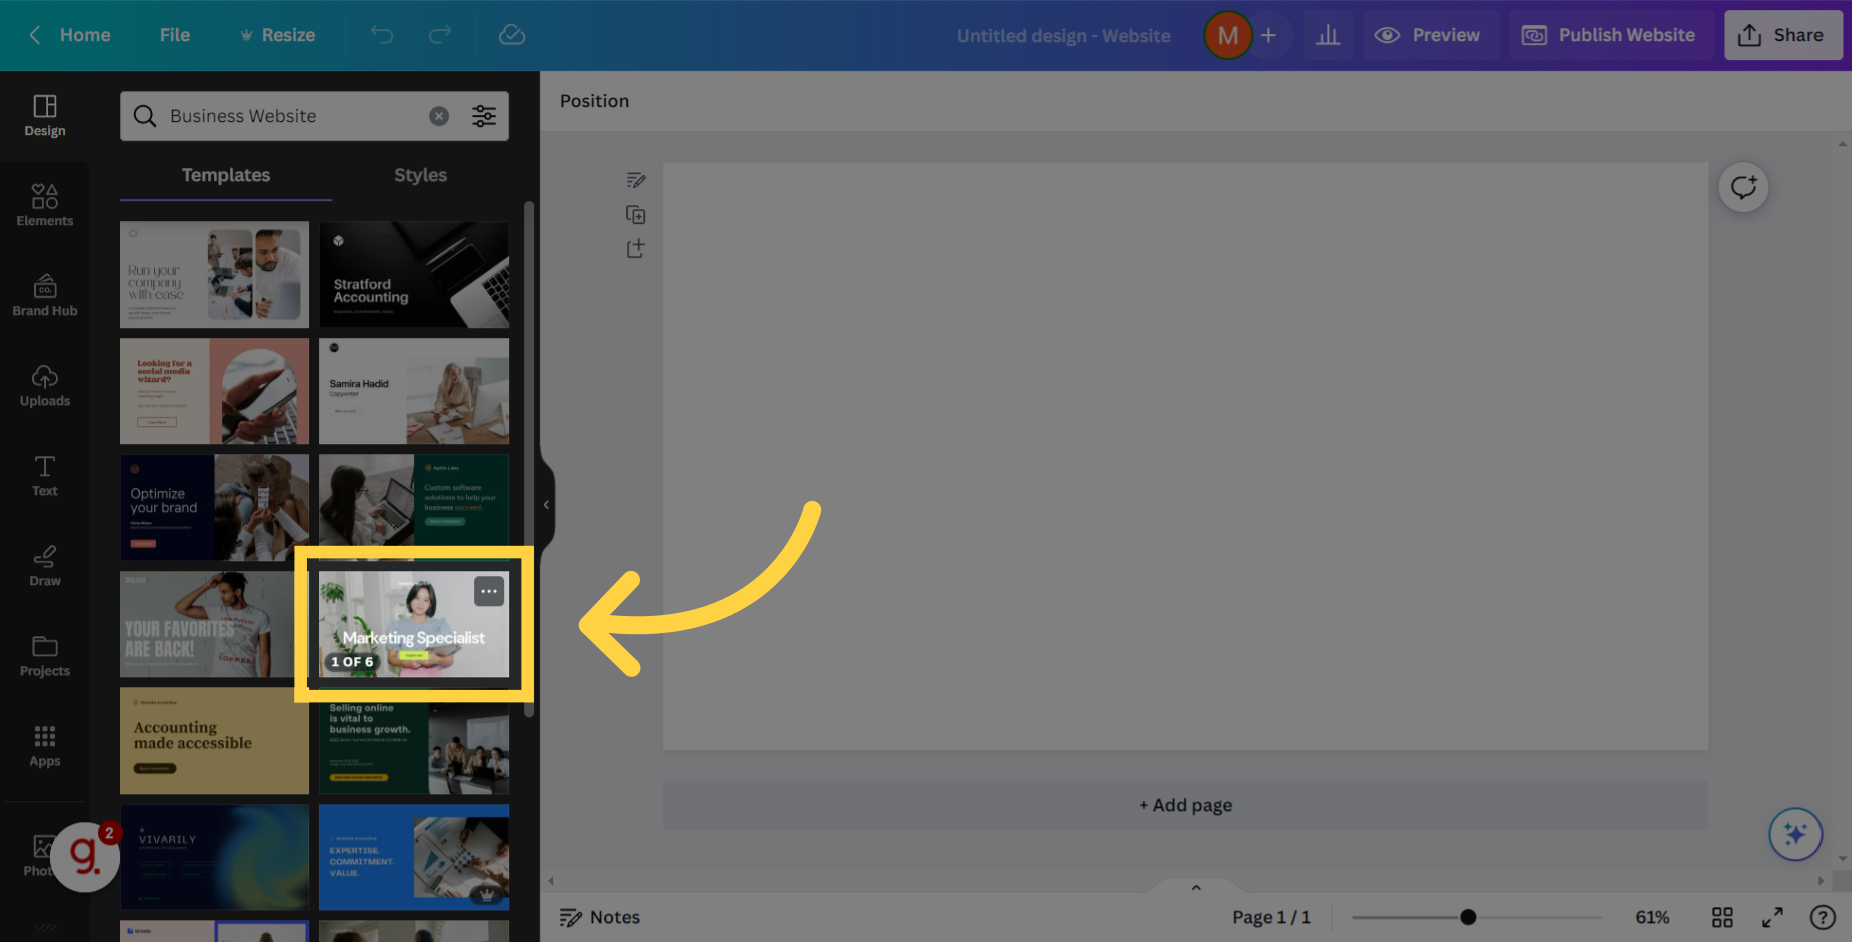Expand the page thumbnails with the upward chevron
This screenshot has height=942, width=1852.
pos(1195,886)
